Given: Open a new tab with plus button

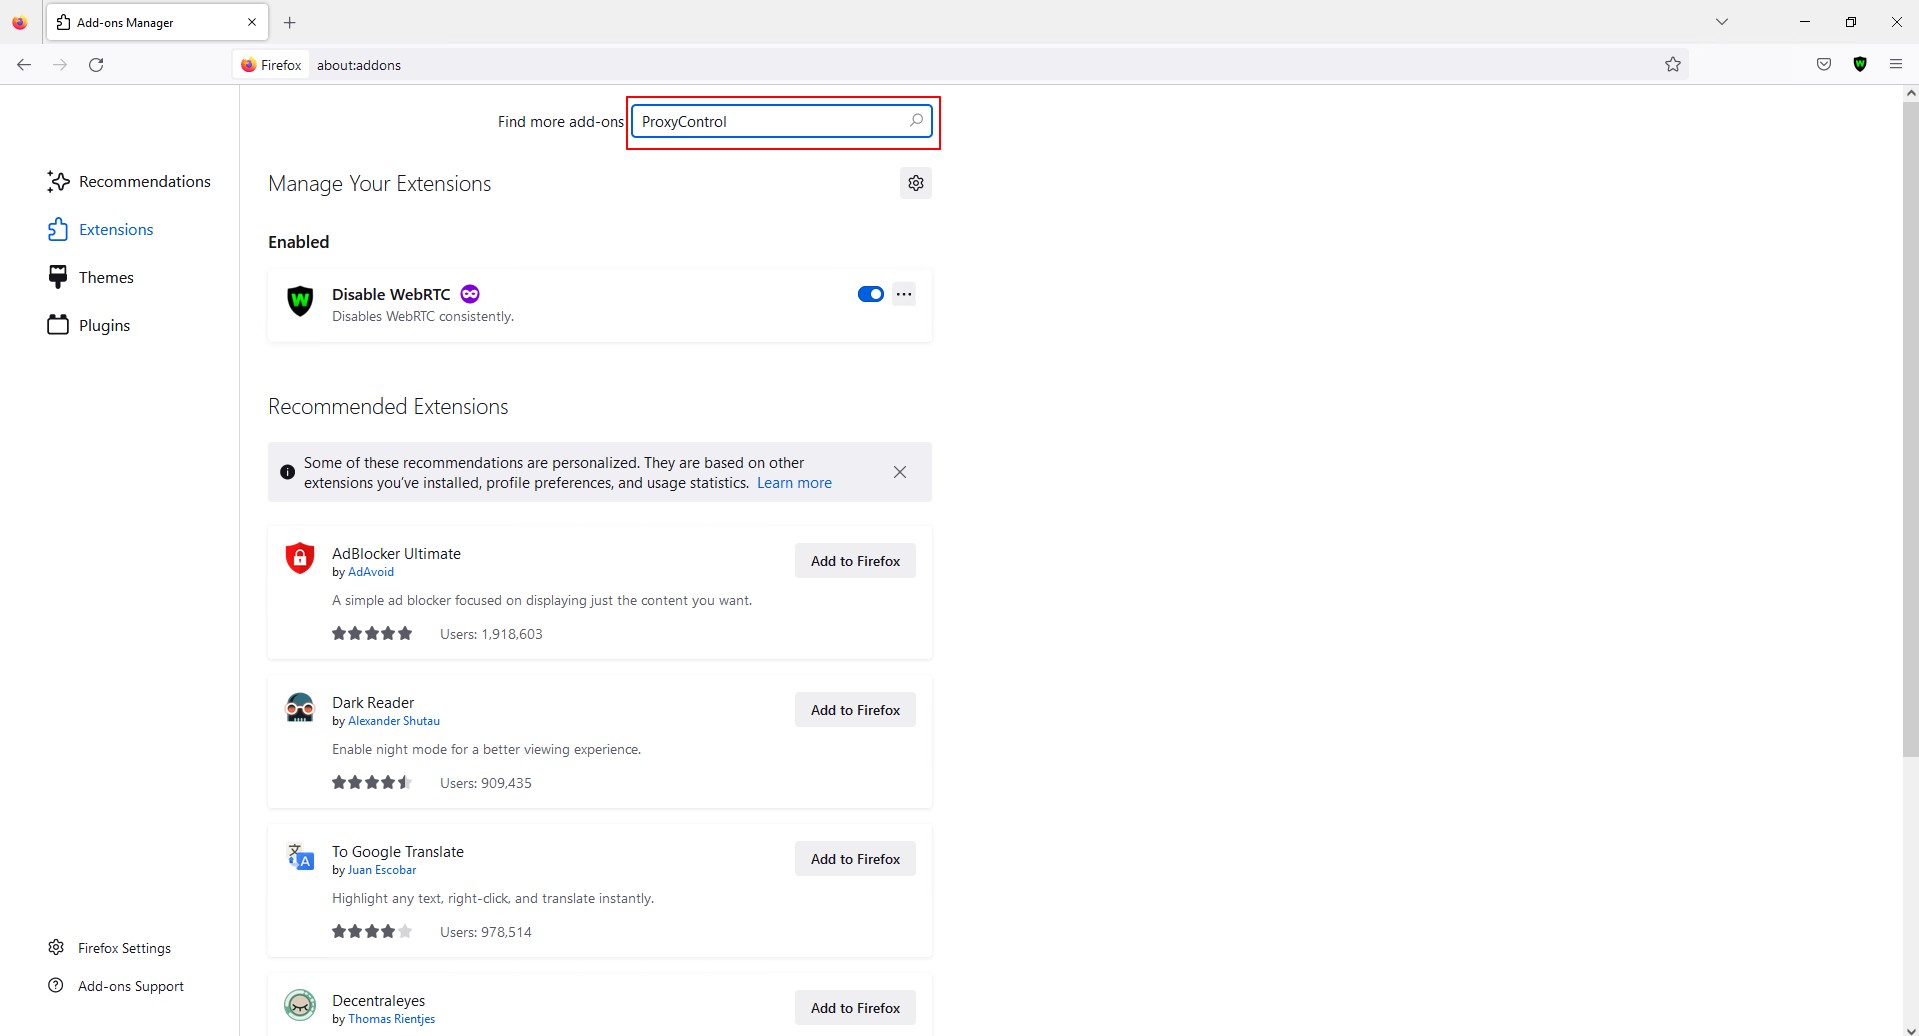Looking at the screenshot, I should [x=289, y=22].
